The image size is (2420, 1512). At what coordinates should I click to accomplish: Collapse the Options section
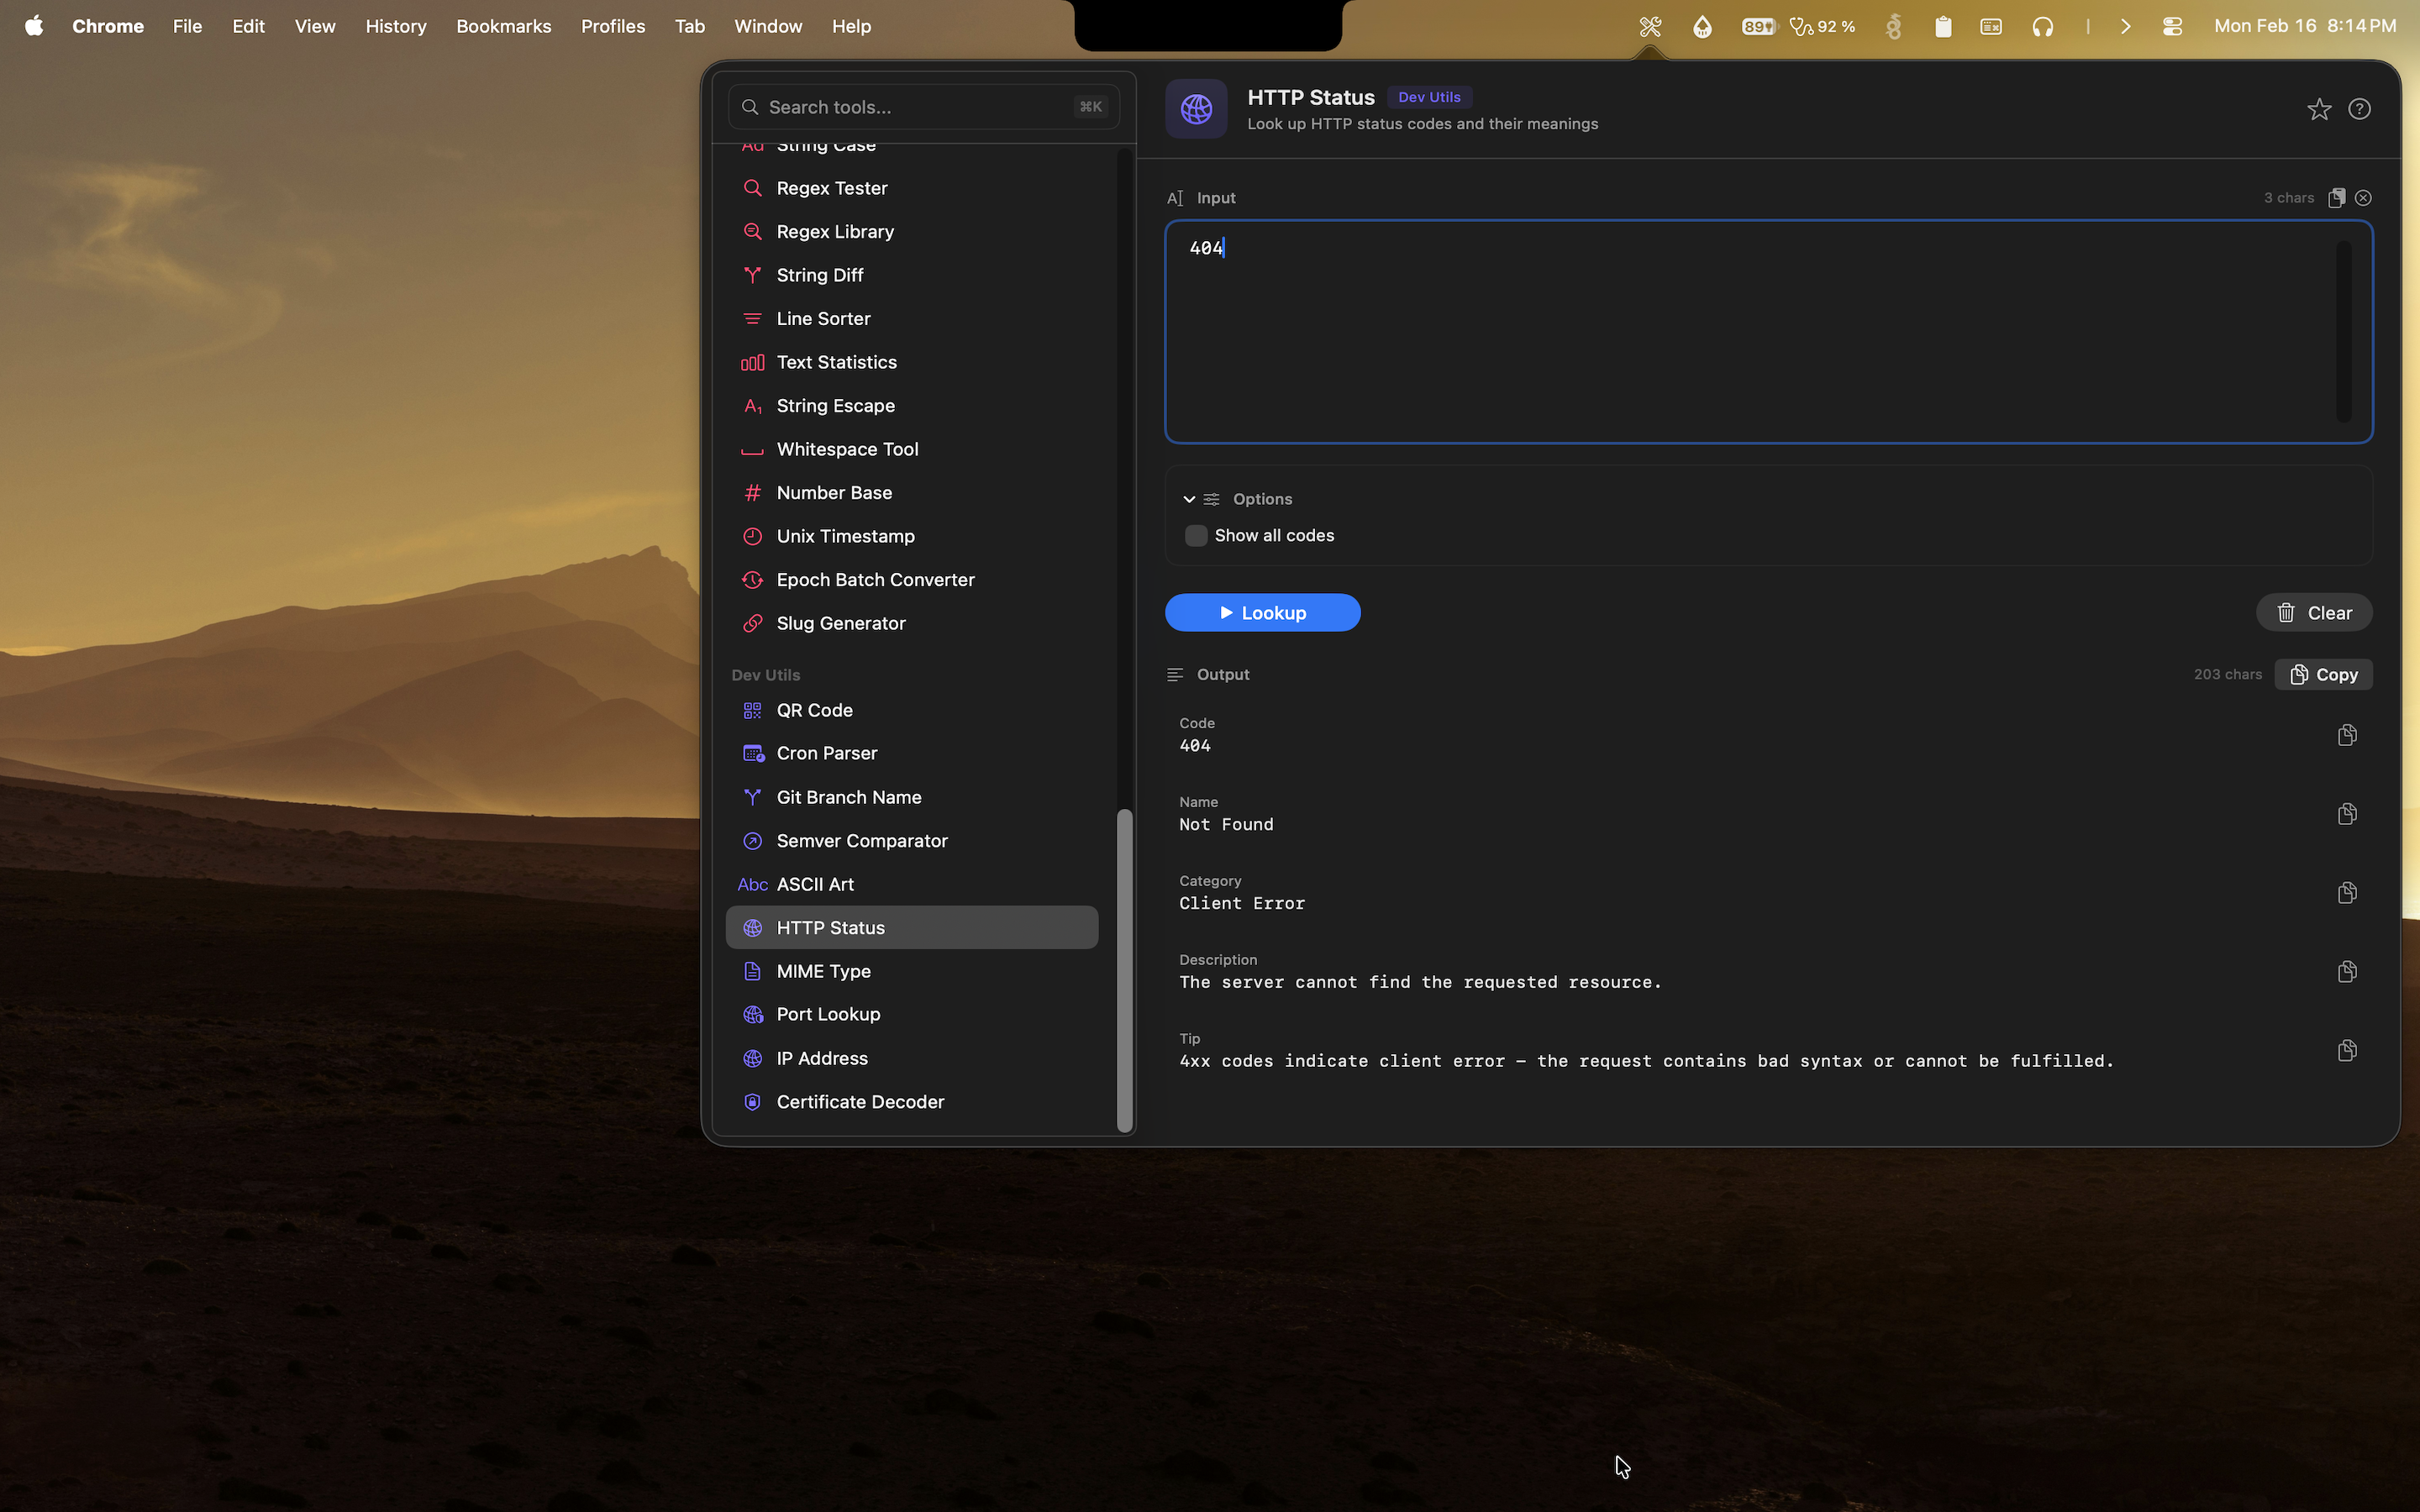[1189, 498]
